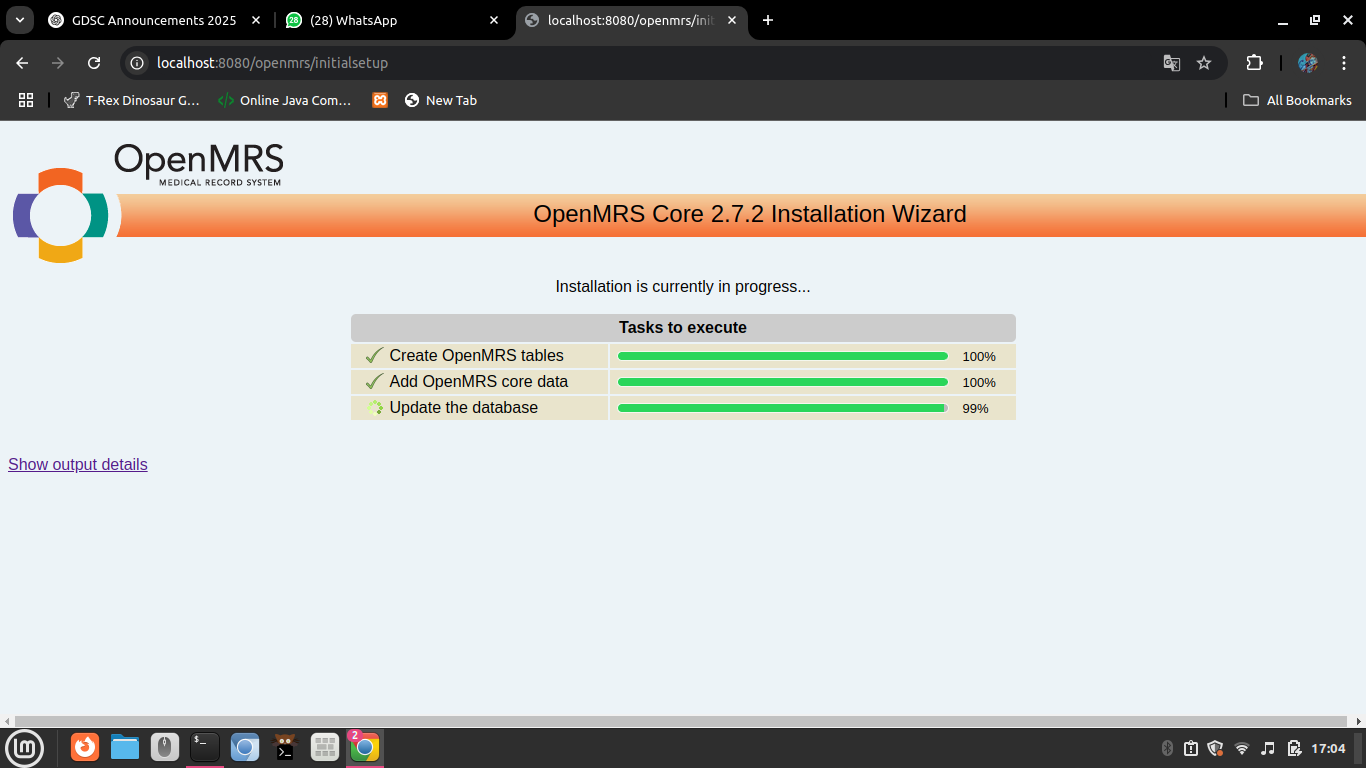Open the file manager folder icon
The width and height of the screenshot is (1366, 768).
125,747
